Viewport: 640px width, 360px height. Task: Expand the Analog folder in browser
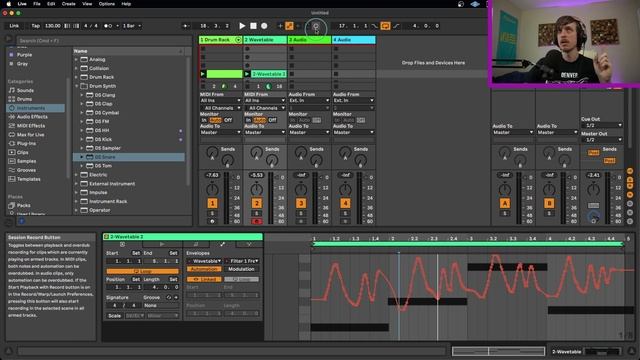coord(76,59)
